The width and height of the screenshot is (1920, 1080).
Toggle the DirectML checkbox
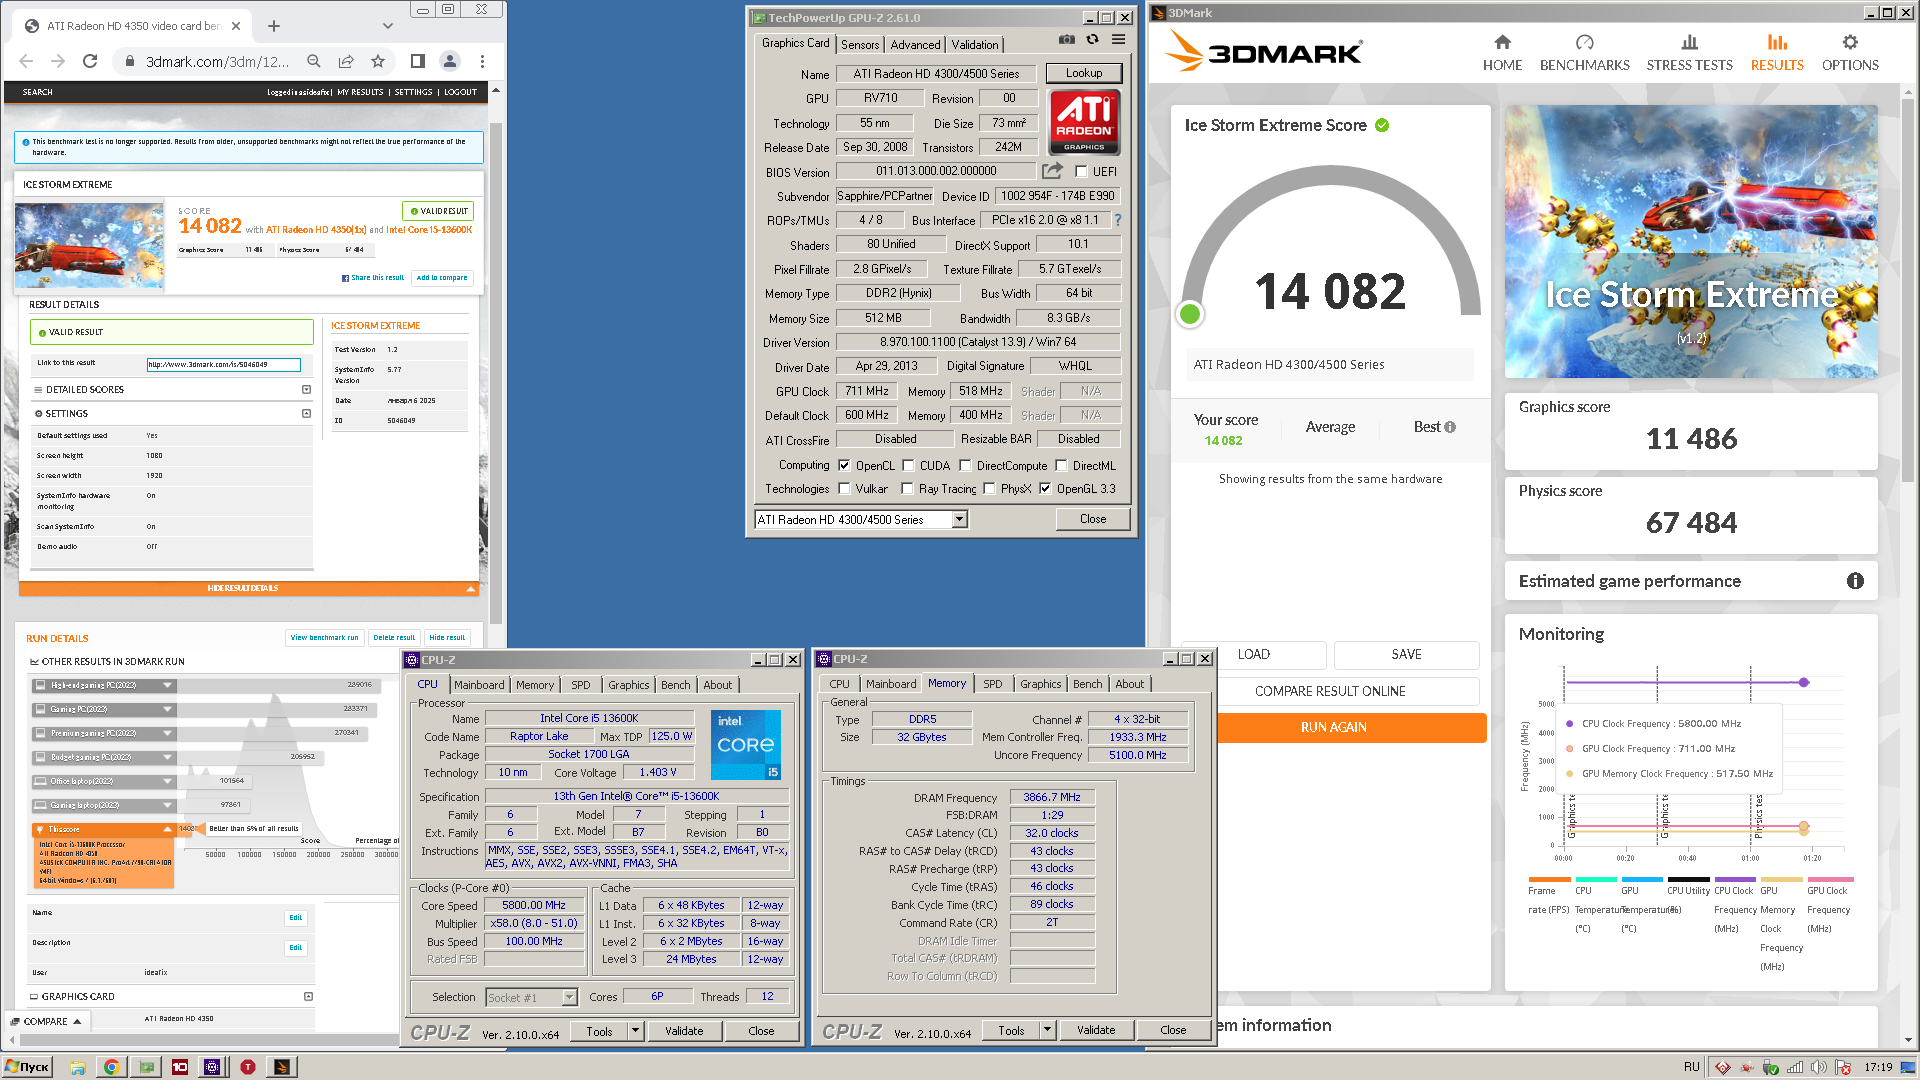tap(1061, 466)
